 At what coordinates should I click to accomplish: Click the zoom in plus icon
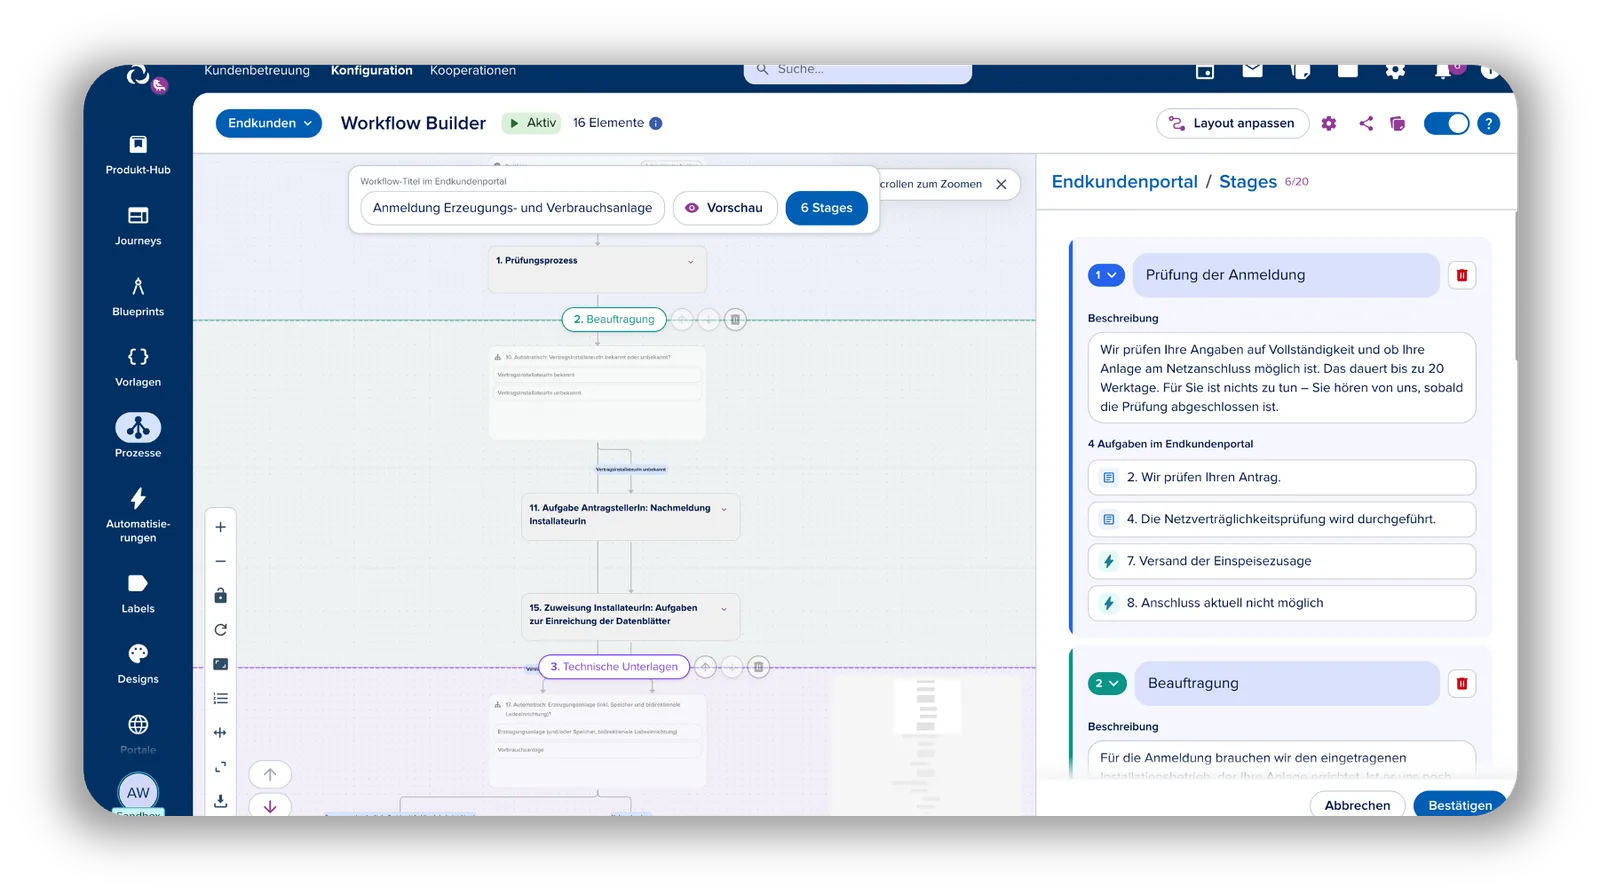pos(220,528)
